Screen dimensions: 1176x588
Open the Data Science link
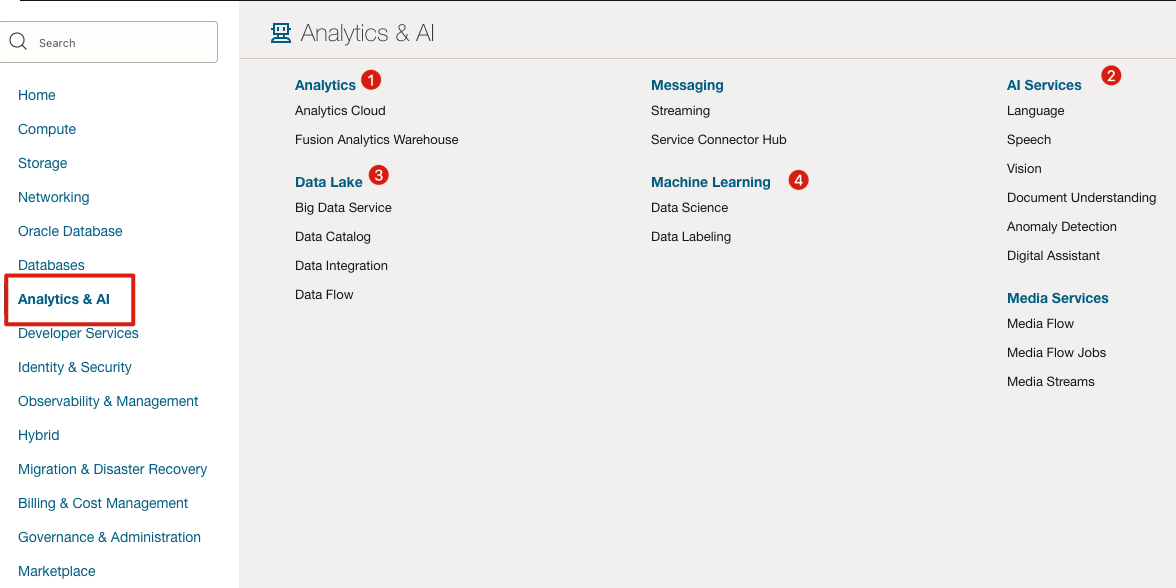[689, 208]
